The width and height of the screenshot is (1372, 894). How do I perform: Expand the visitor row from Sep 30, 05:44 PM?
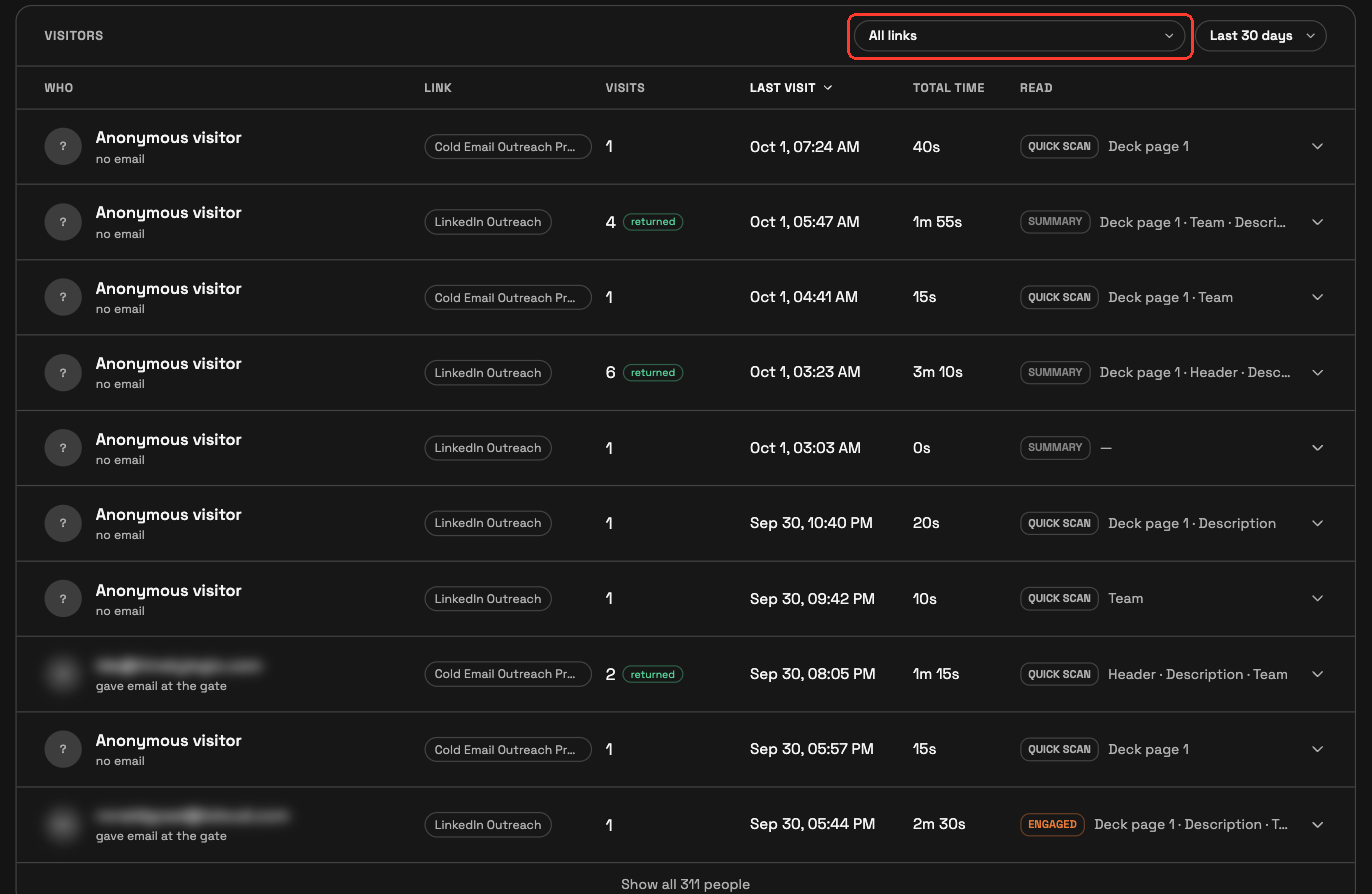1317,825
